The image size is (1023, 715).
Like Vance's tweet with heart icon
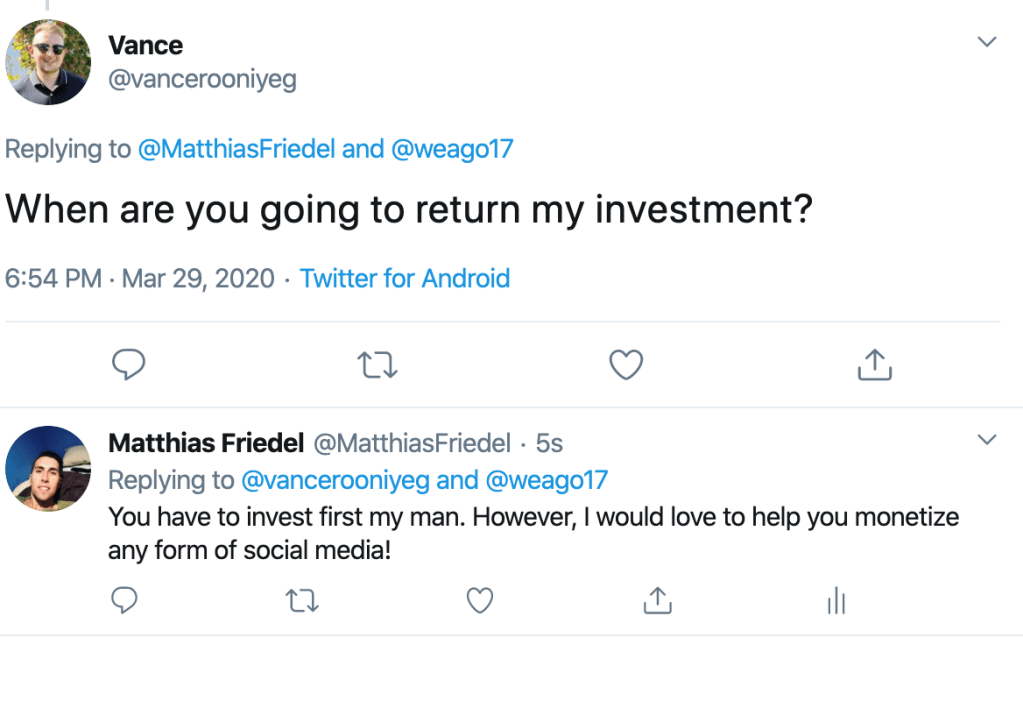click(x=626, y=365)
